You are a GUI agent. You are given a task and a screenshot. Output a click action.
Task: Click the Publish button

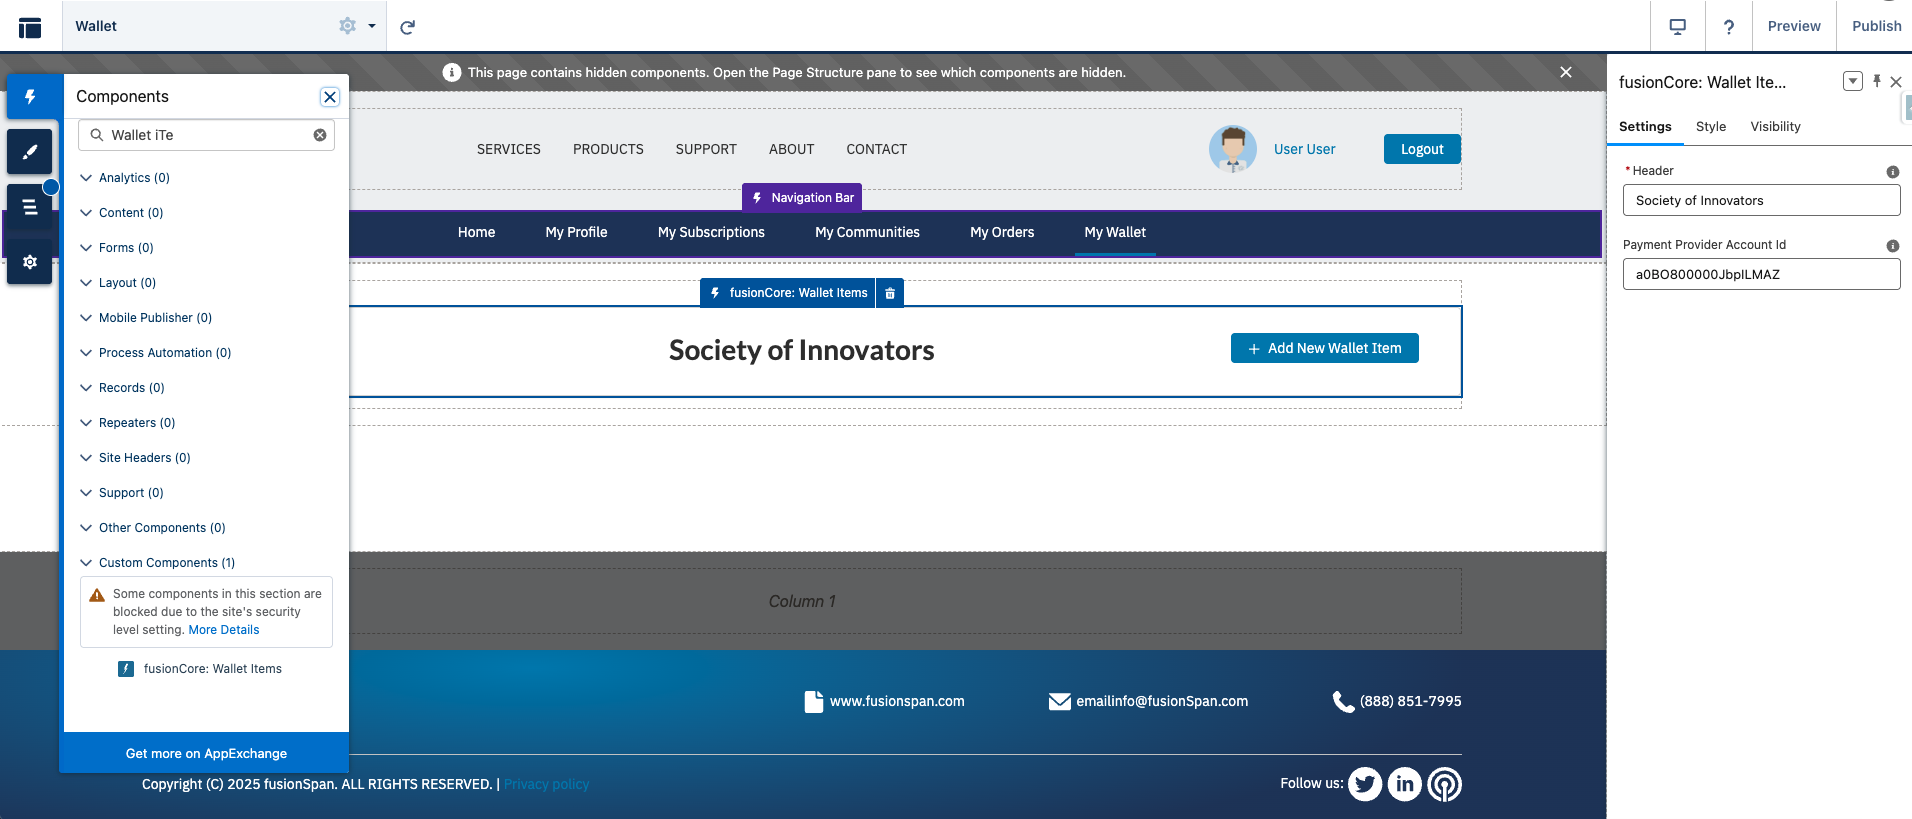[1876, 26]
